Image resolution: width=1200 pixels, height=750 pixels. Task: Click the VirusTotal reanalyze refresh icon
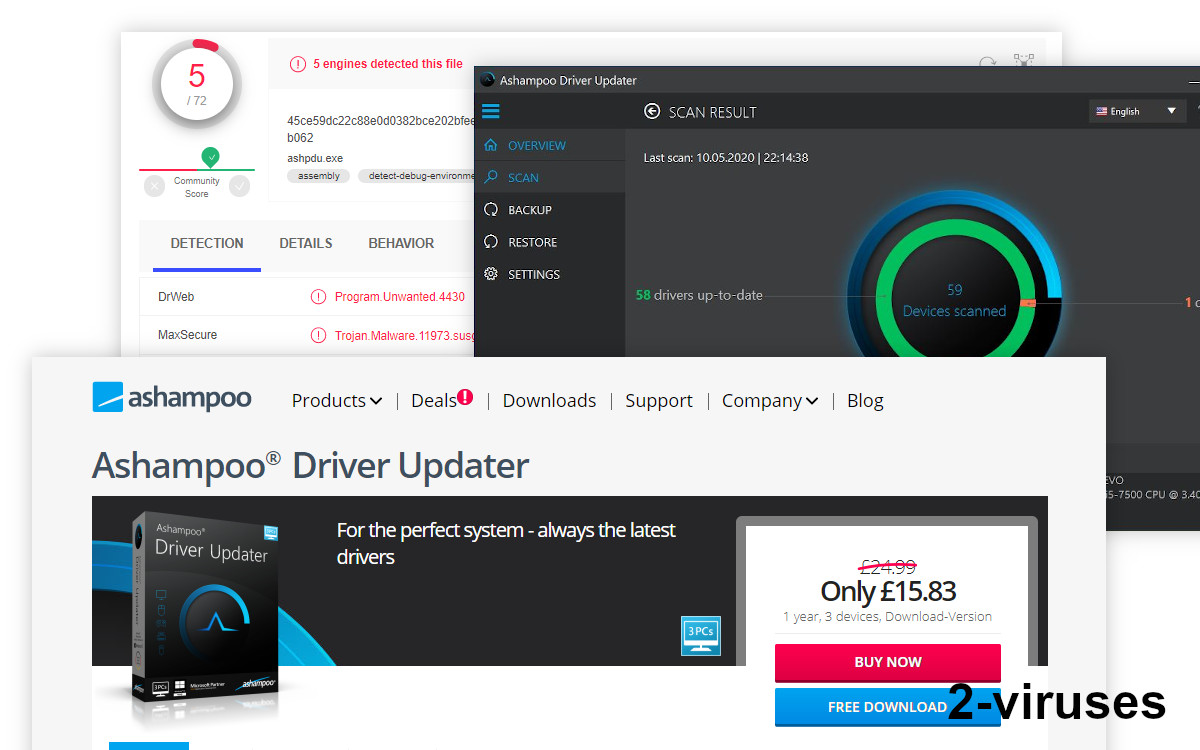pyautogui.click(x=987, y=63)
